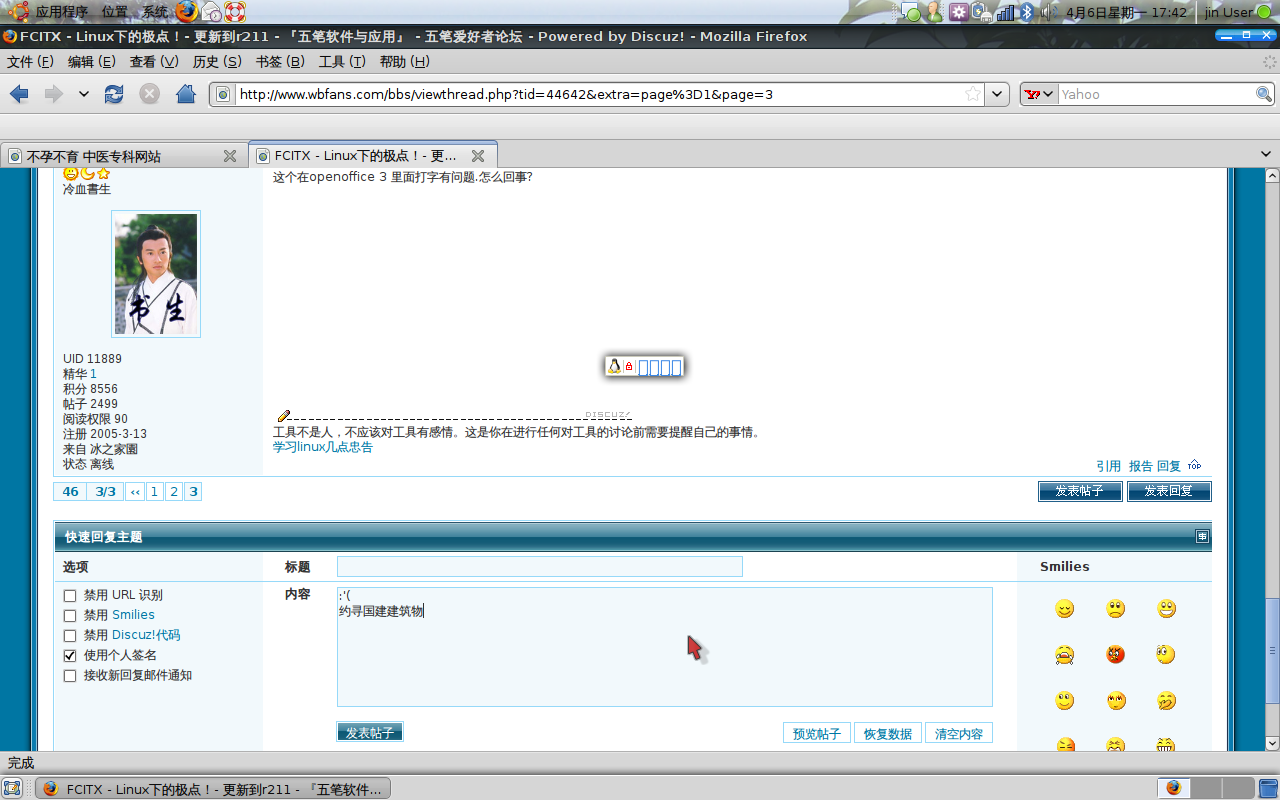Insert the smiling closed-eyes smiley
This screenshot has width=1280, height=800.
(x=1065, y=609)
